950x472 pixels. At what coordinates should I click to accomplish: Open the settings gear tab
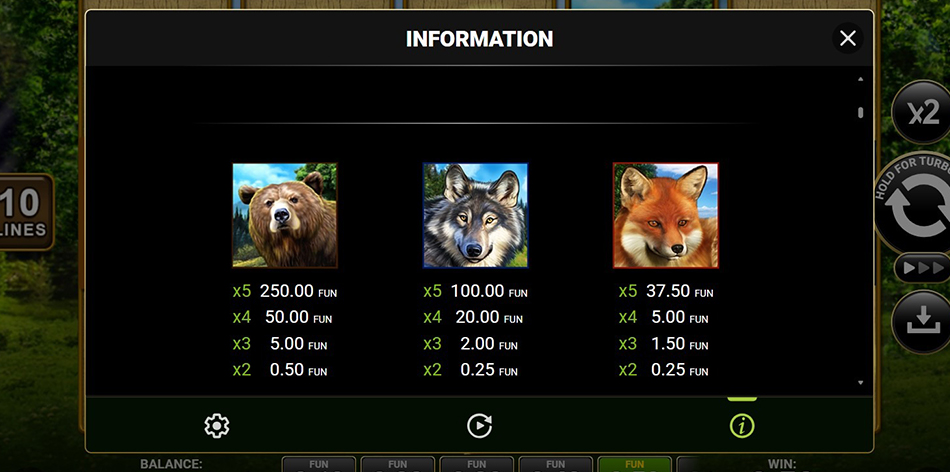(216, 426)
